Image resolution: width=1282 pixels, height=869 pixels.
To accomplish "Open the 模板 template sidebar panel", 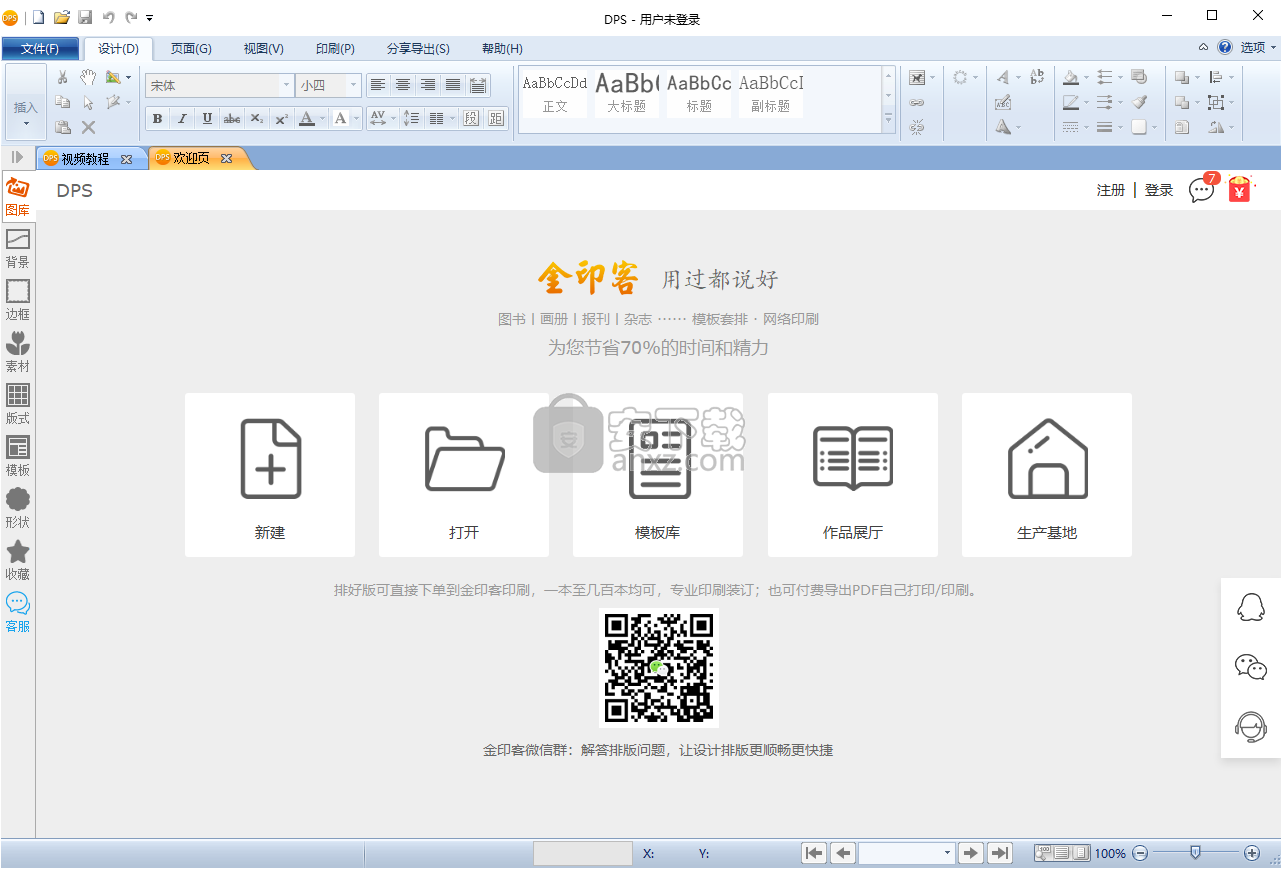I will coord(18,457).
